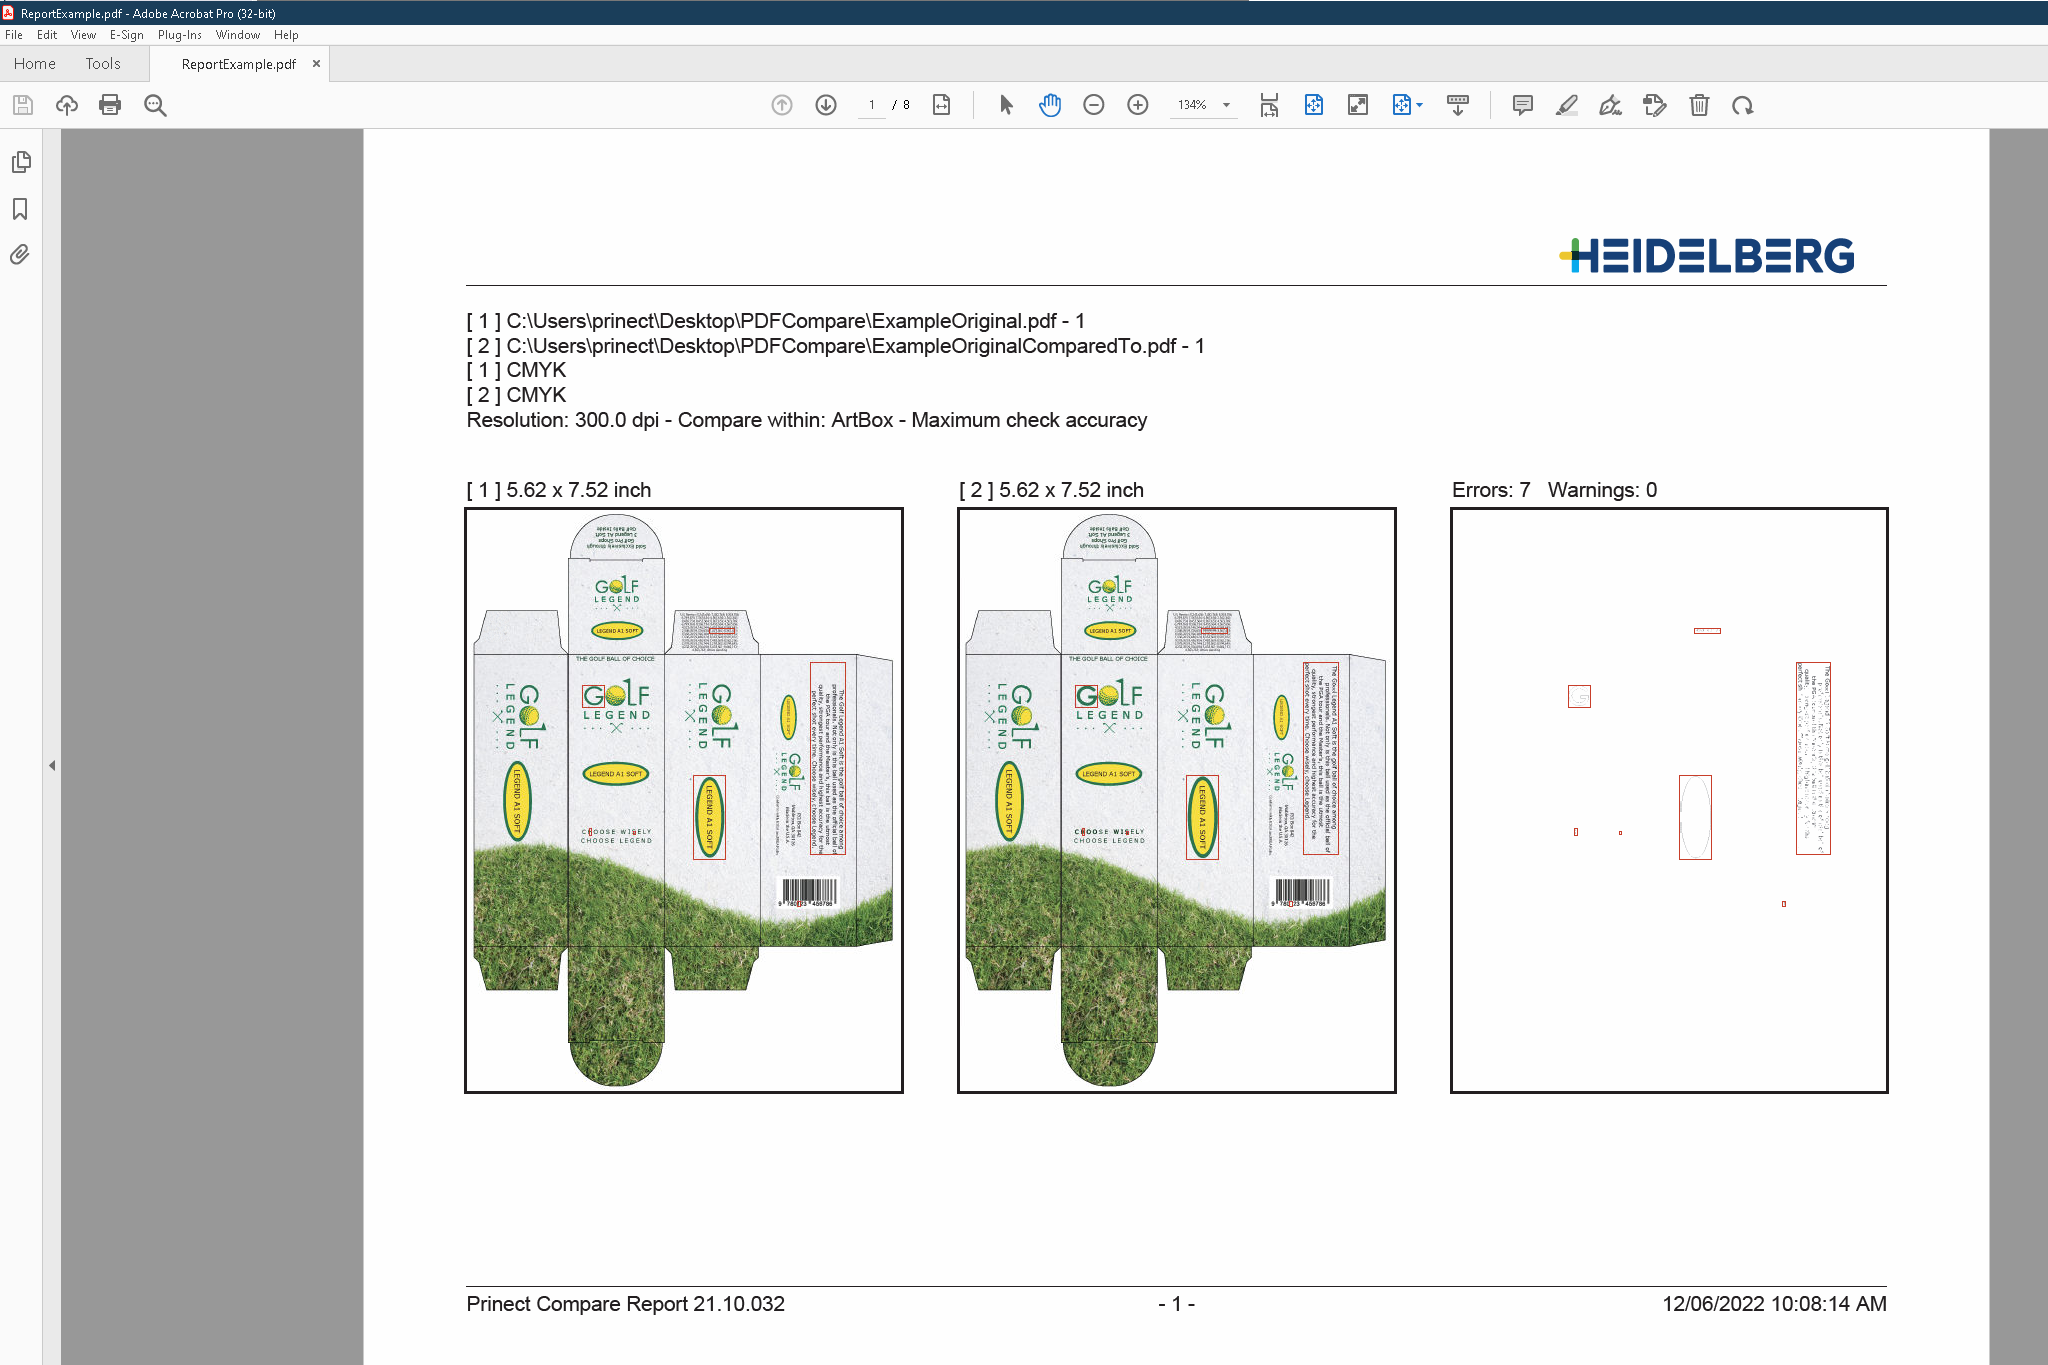This screenshot has height=1365, width=2048.
Task: Click the 'Warnings: 0' text
Action: pyautogui.click(x=1602, y=490)
